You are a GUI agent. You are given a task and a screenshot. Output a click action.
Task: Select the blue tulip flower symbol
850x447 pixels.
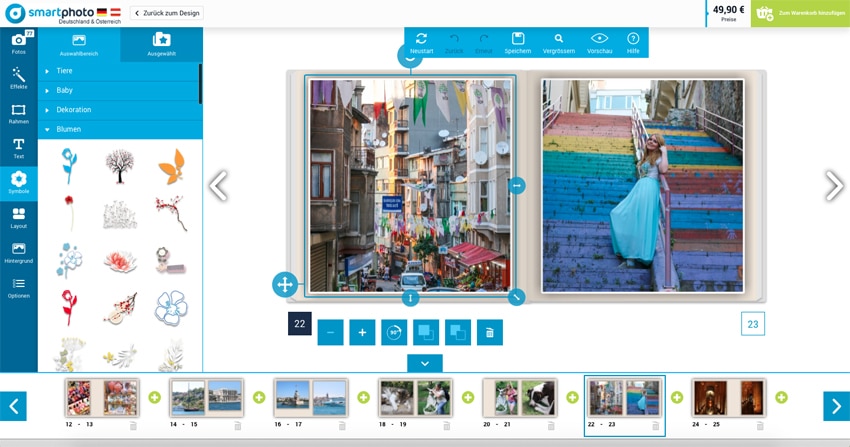coord(69,166)
